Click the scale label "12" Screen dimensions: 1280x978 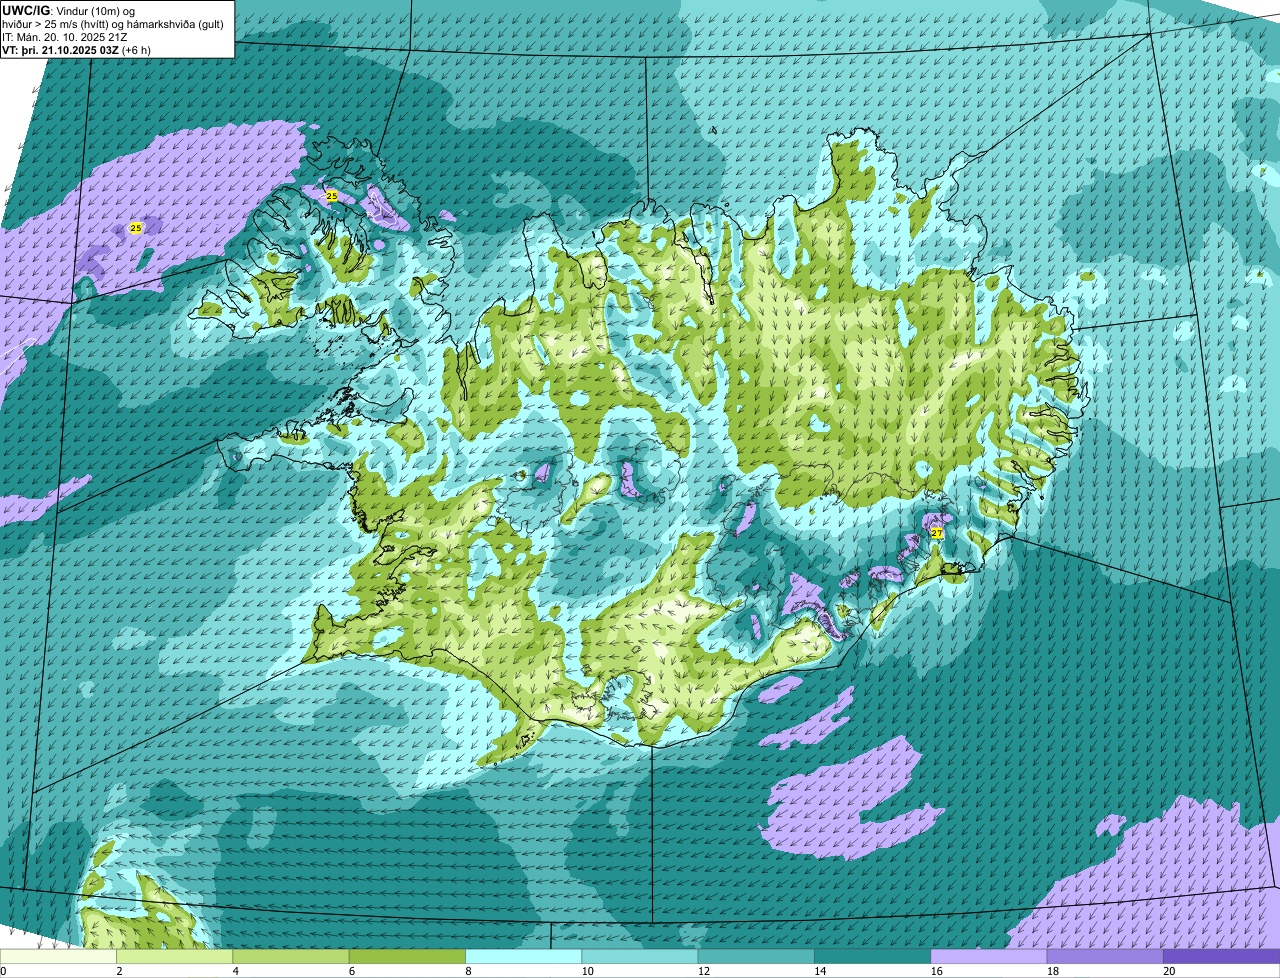click(x=704, y=971)
